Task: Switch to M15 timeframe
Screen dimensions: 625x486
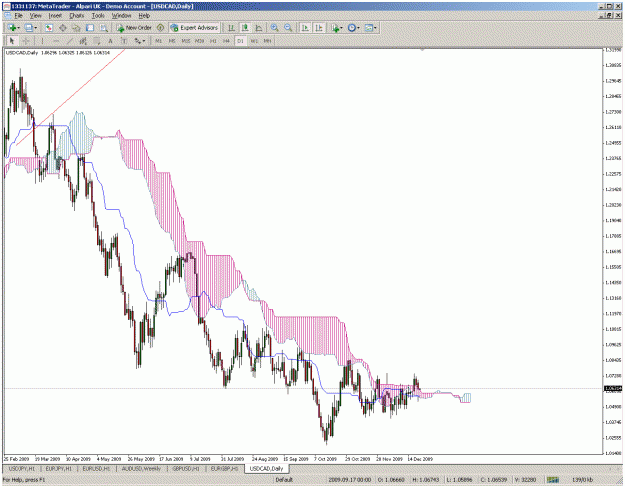Action: click(186, 41)
